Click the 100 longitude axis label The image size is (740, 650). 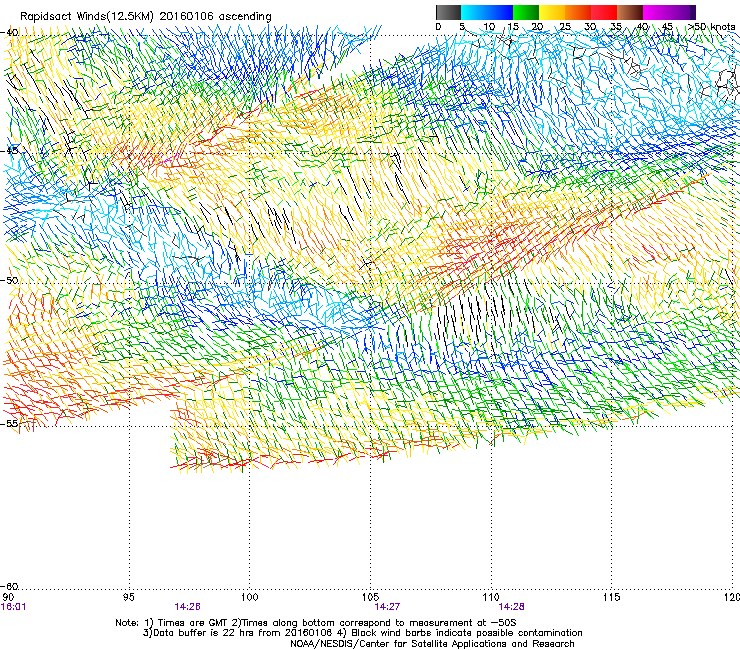pos(250,598)
